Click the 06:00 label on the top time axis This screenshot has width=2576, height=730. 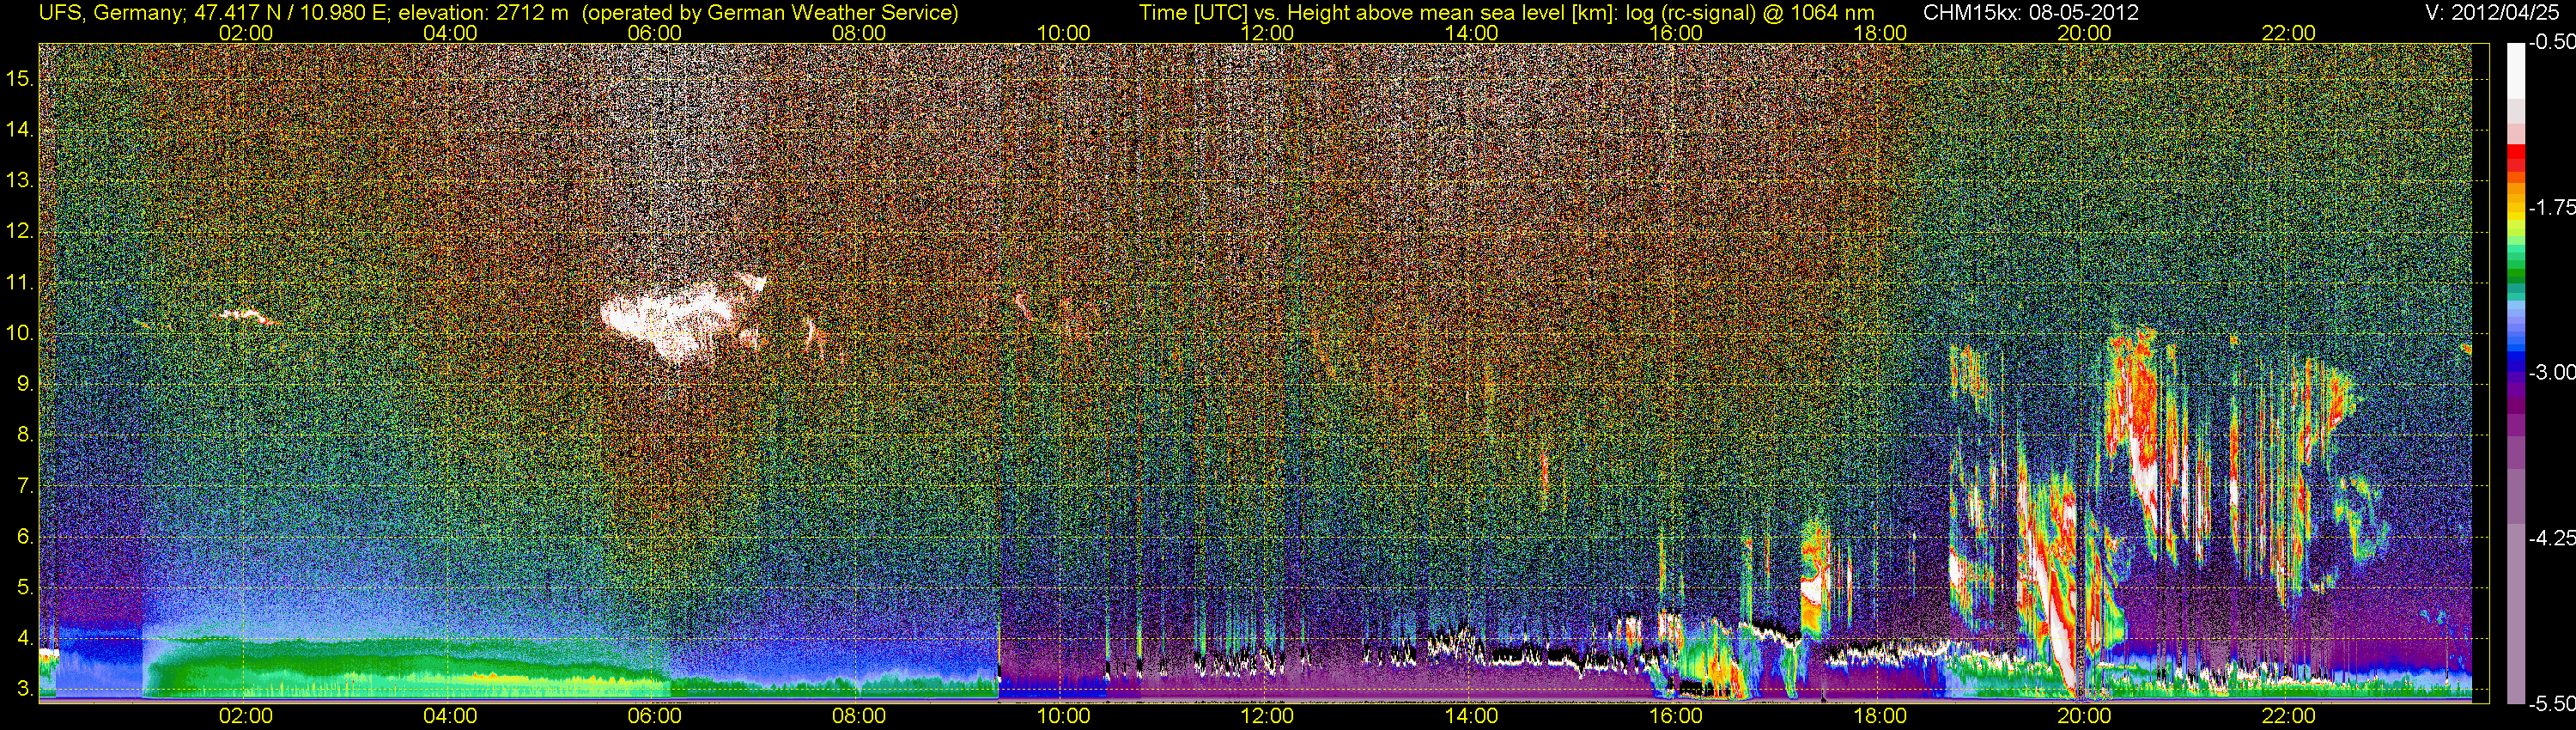point(654,33)
